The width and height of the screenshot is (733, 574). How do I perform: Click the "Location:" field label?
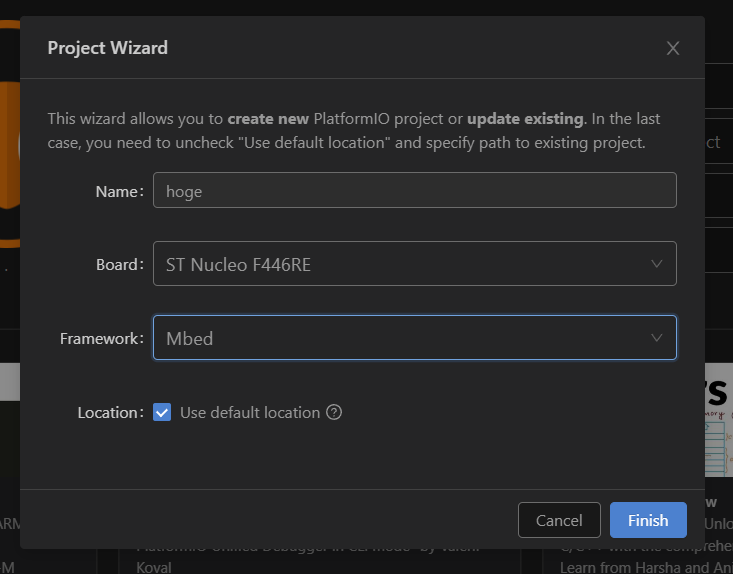pyautogui.click(x=110, y=412)
